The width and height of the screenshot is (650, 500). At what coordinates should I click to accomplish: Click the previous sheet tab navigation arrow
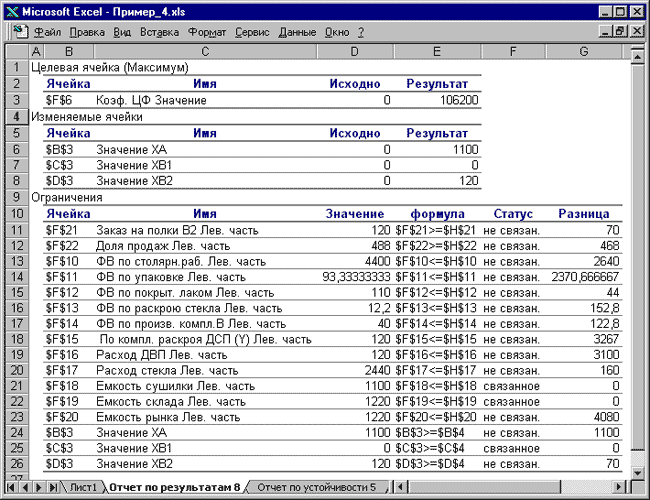(x=25, y=487)
